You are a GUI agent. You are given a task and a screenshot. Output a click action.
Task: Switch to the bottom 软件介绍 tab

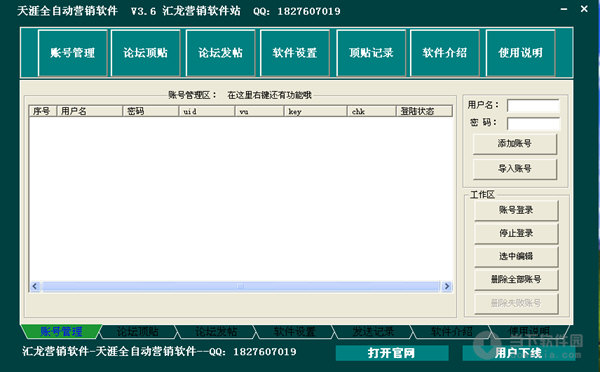click(452, 331)
